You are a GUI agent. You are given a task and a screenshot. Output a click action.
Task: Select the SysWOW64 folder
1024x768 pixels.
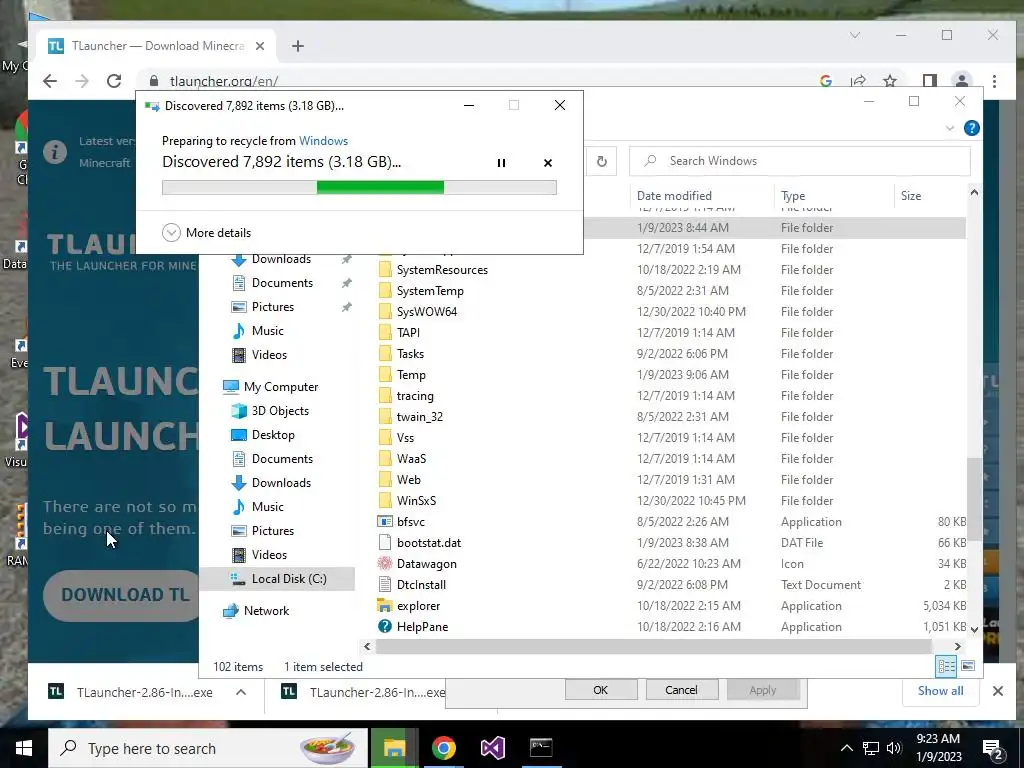click(x=426, y=312)
